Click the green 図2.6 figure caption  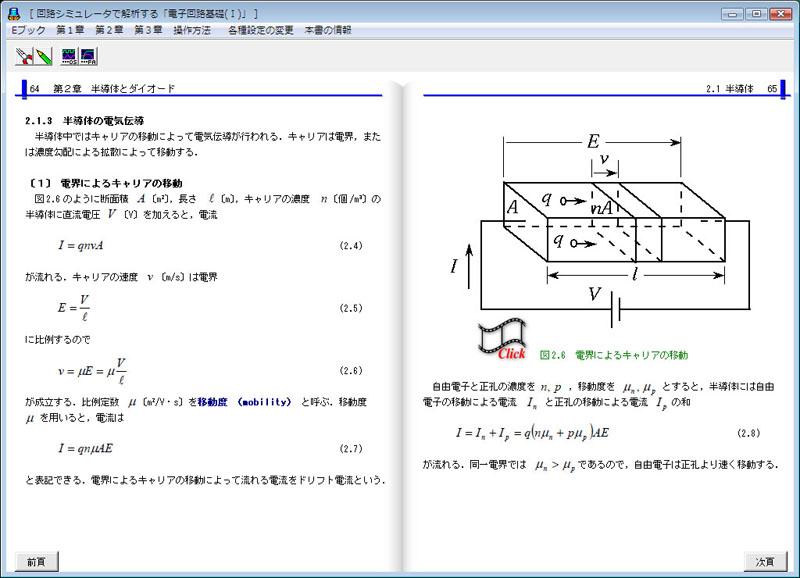pos(614,355)
